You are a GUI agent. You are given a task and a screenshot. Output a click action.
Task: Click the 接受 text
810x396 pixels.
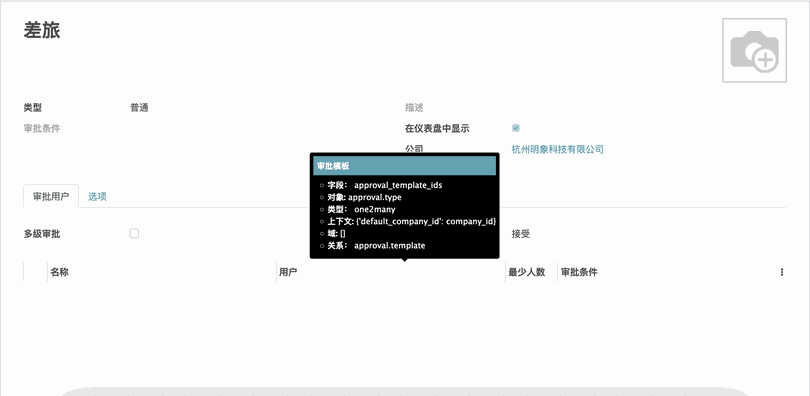coord(521,234)
